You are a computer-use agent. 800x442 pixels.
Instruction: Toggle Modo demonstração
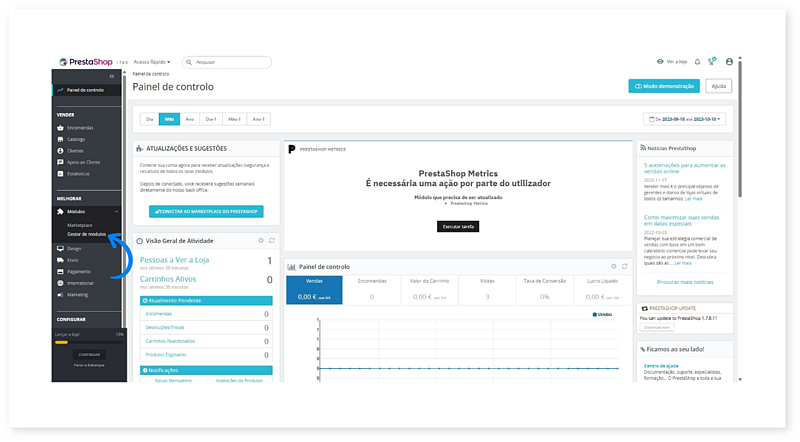pyautogui.click(x=664, y=86)
